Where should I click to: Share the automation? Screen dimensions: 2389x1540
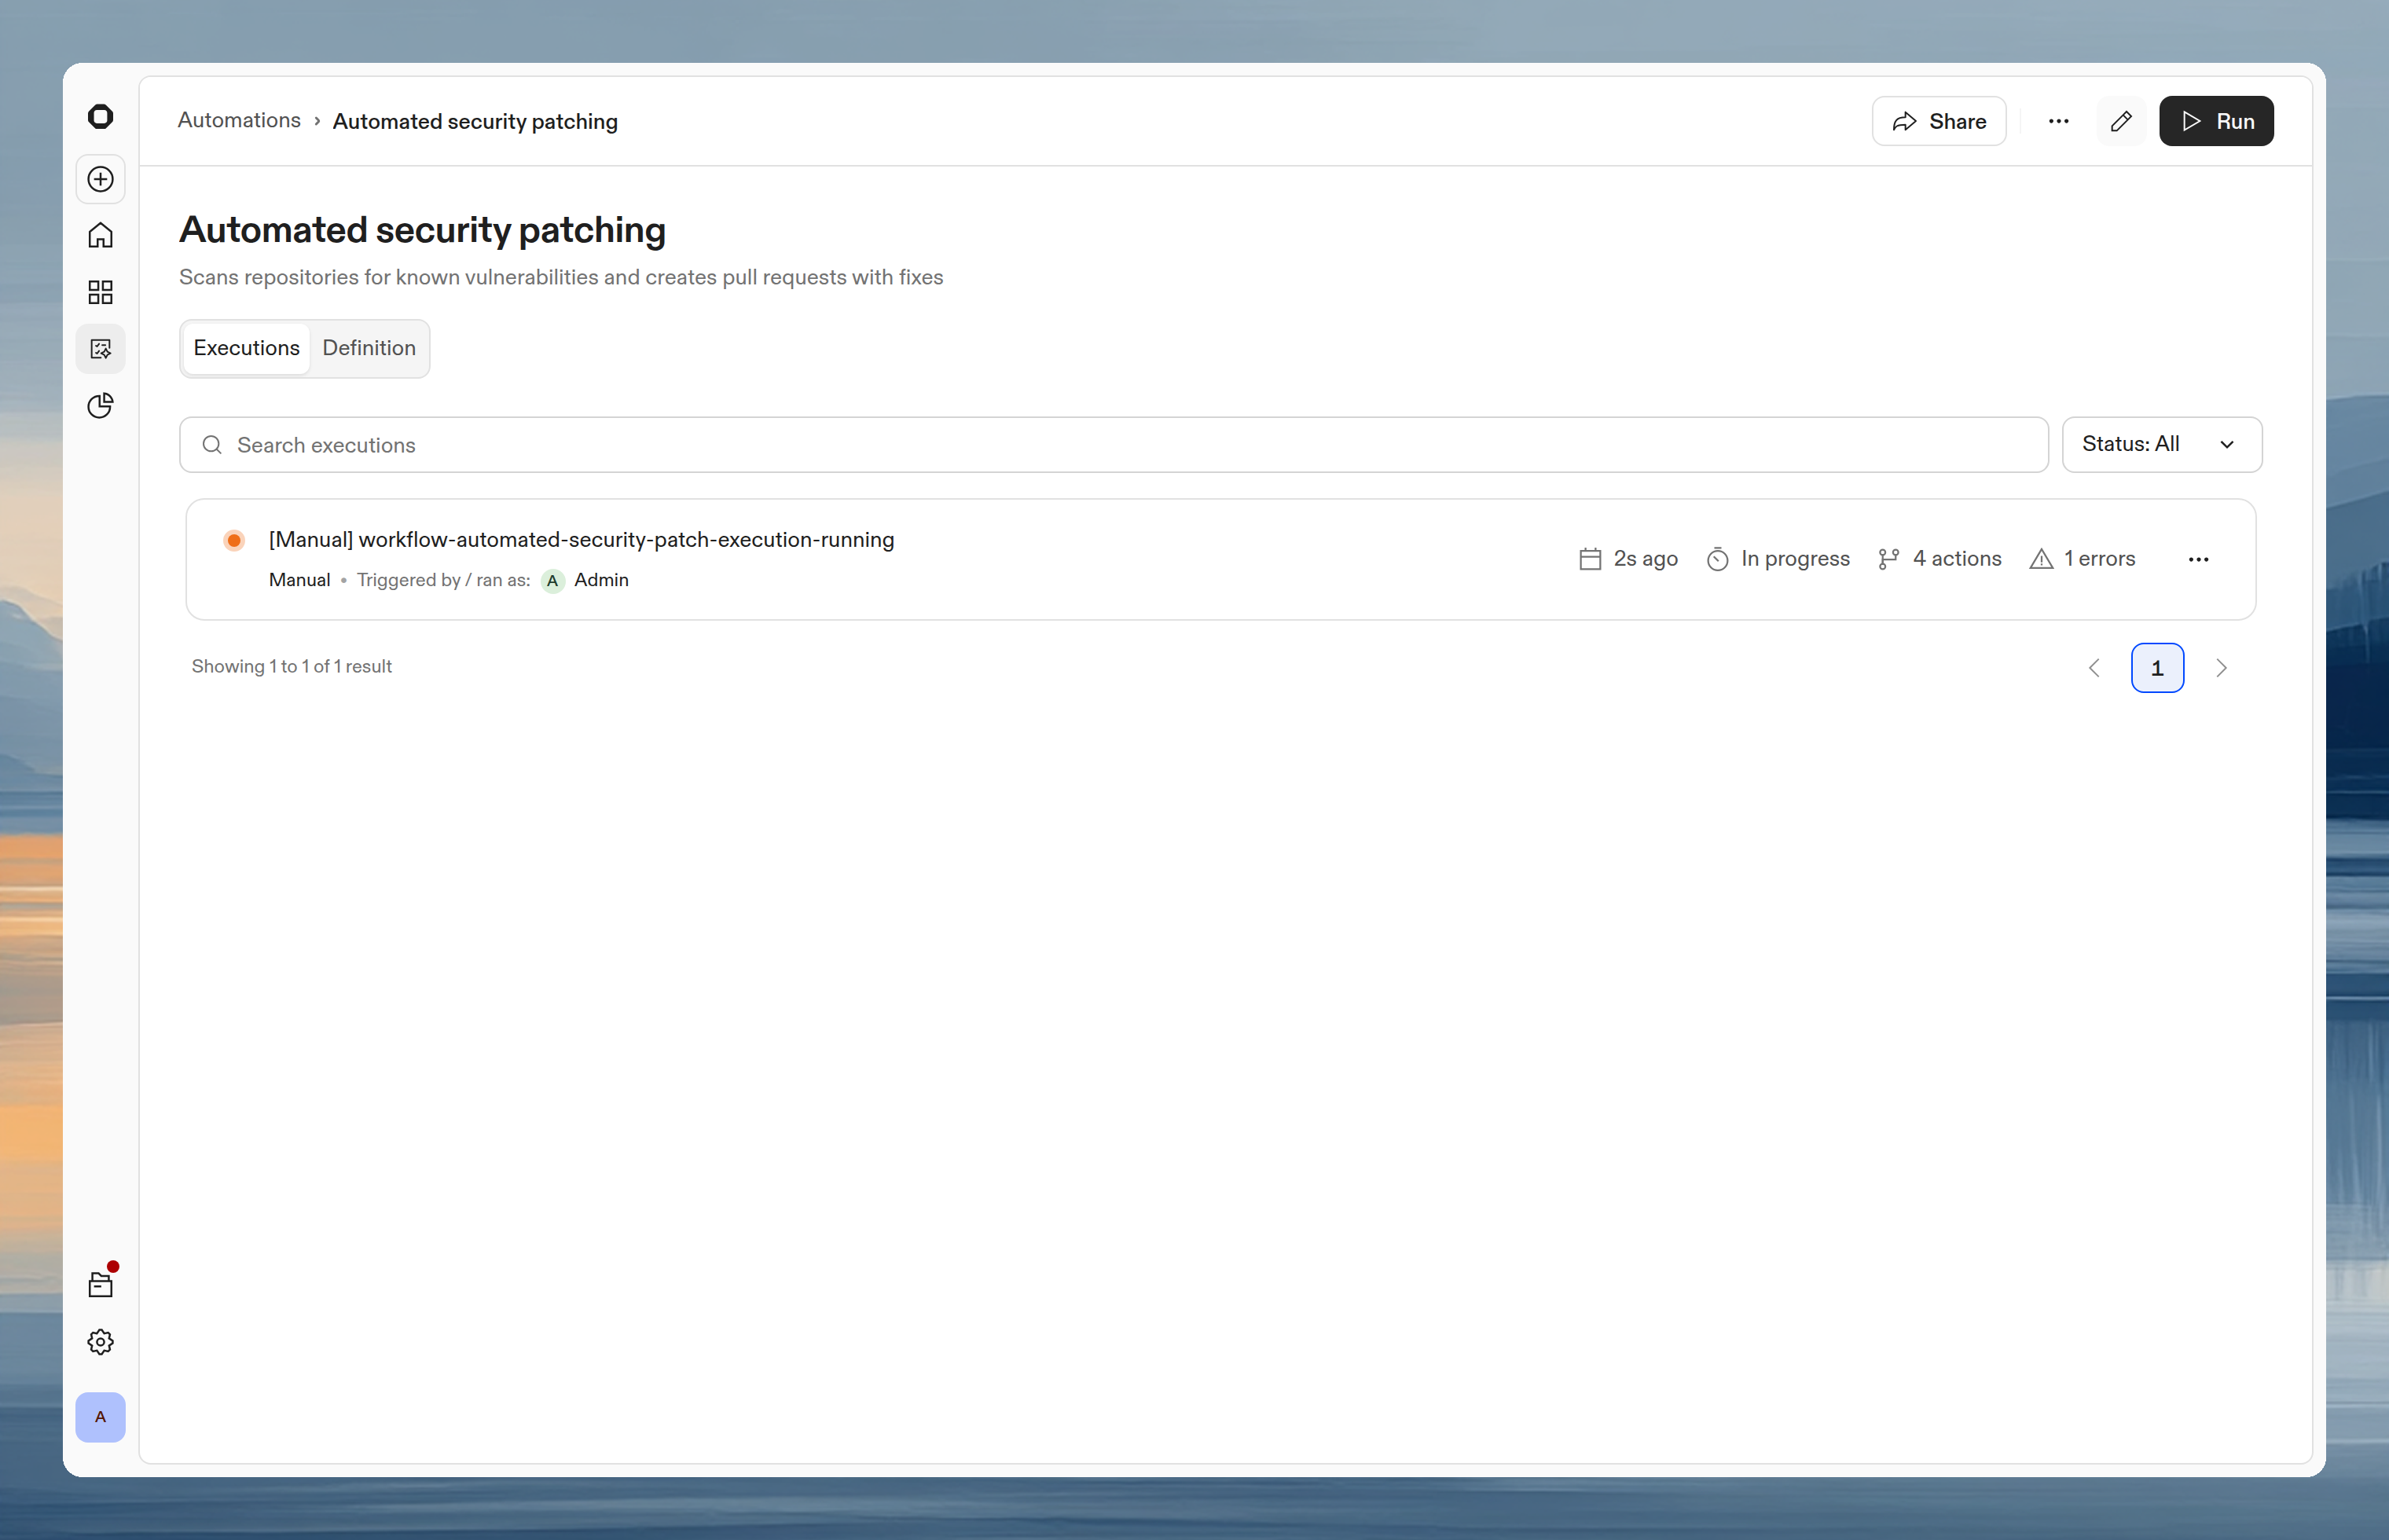[x=1937, y=120]
